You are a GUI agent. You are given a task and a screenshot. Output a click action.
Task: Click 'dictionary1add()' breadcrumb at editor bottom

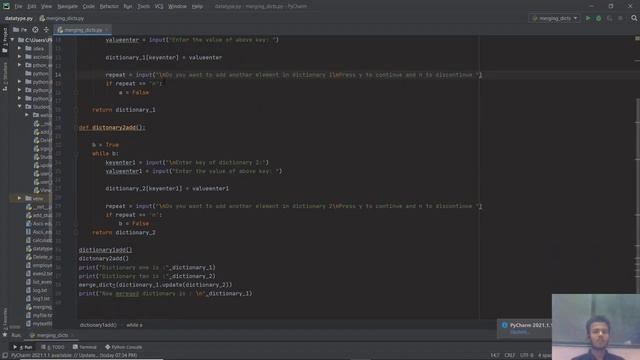pyautogui.click(x=98, y=325)
